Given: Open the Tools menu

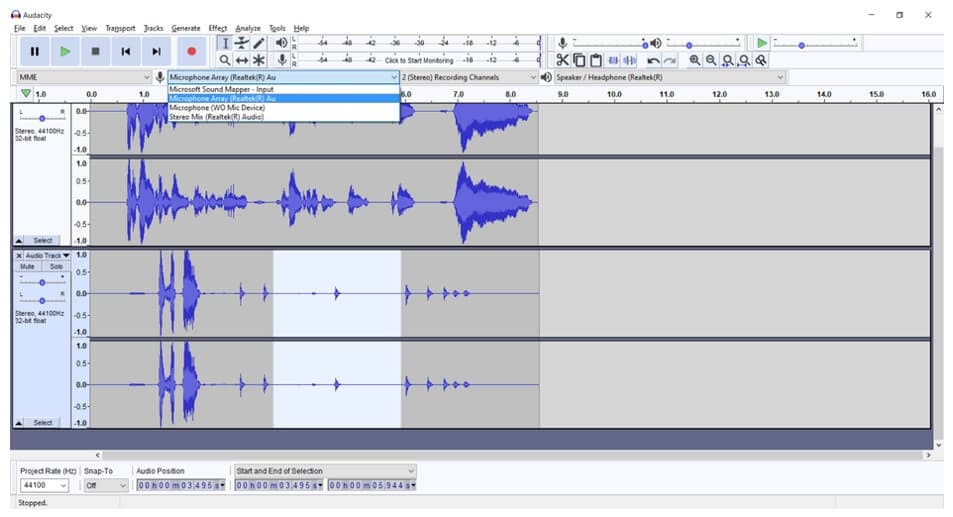Looking at the screenshot, I should pos(277,28).
